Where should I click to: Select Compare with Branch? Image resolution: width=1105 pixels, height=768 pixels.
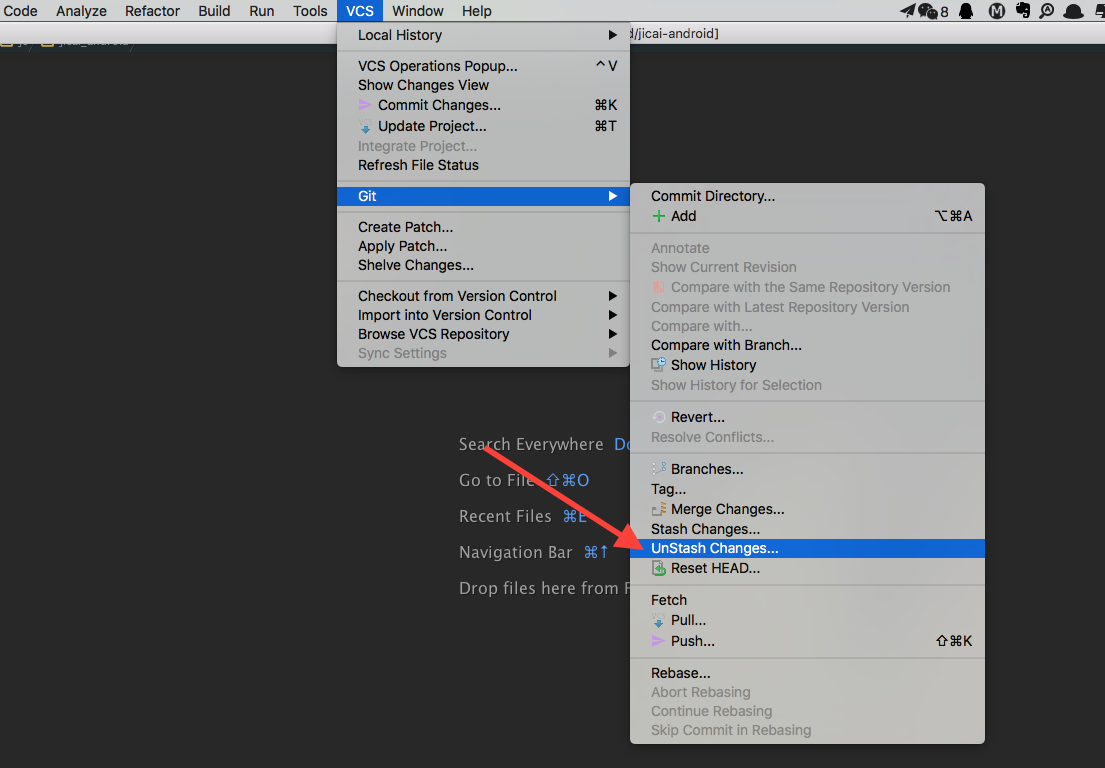tap(808, 345)
